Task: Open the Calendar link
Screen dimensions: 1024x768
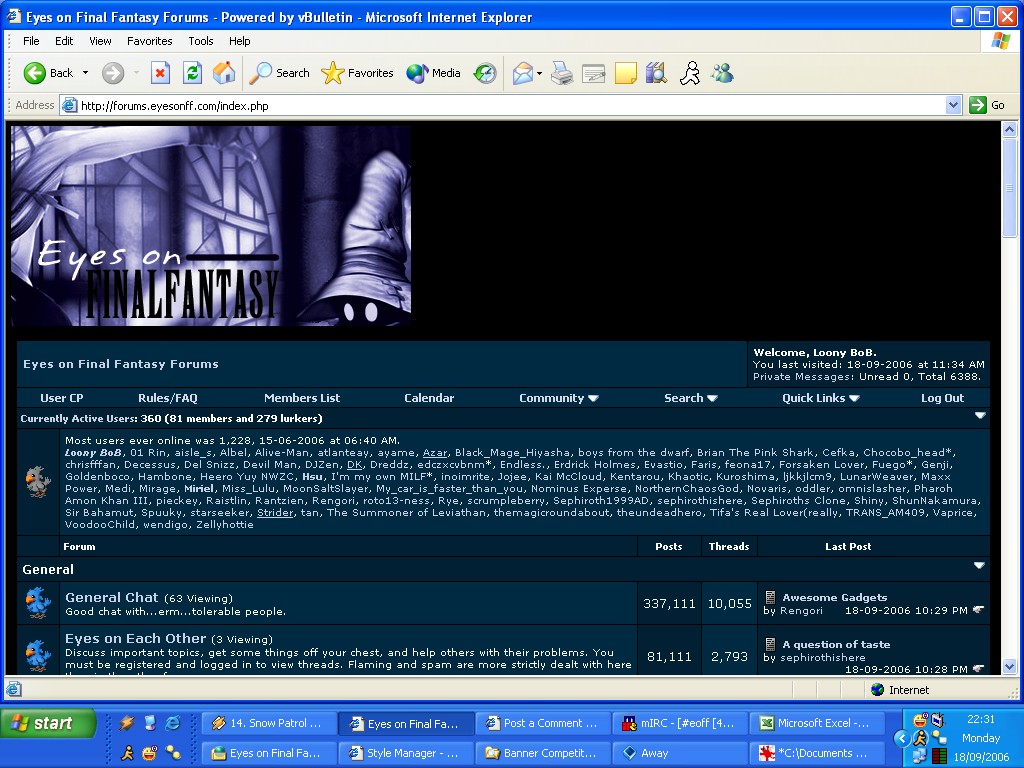Action: click(429, 398)
